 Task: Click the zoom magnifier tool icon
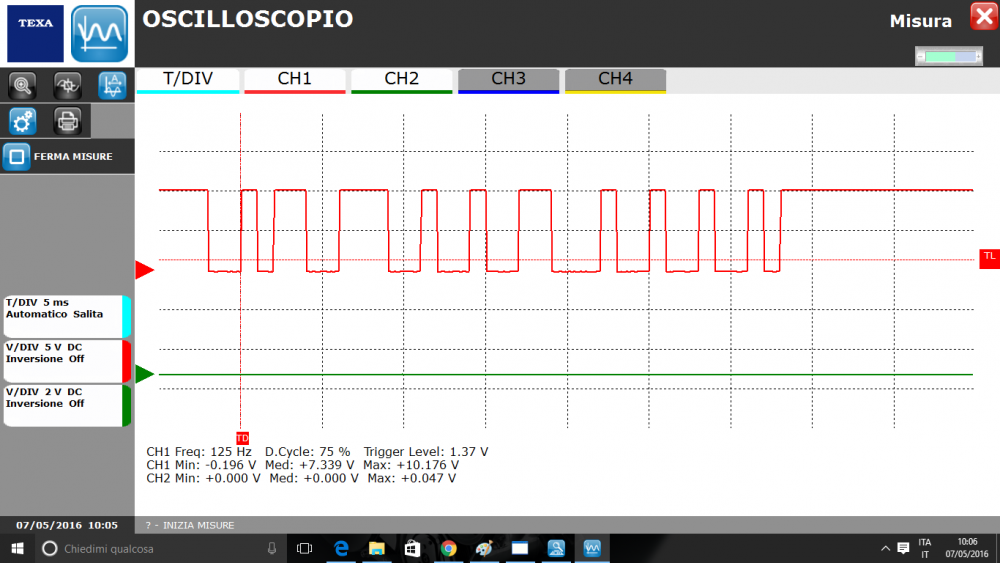22,85
